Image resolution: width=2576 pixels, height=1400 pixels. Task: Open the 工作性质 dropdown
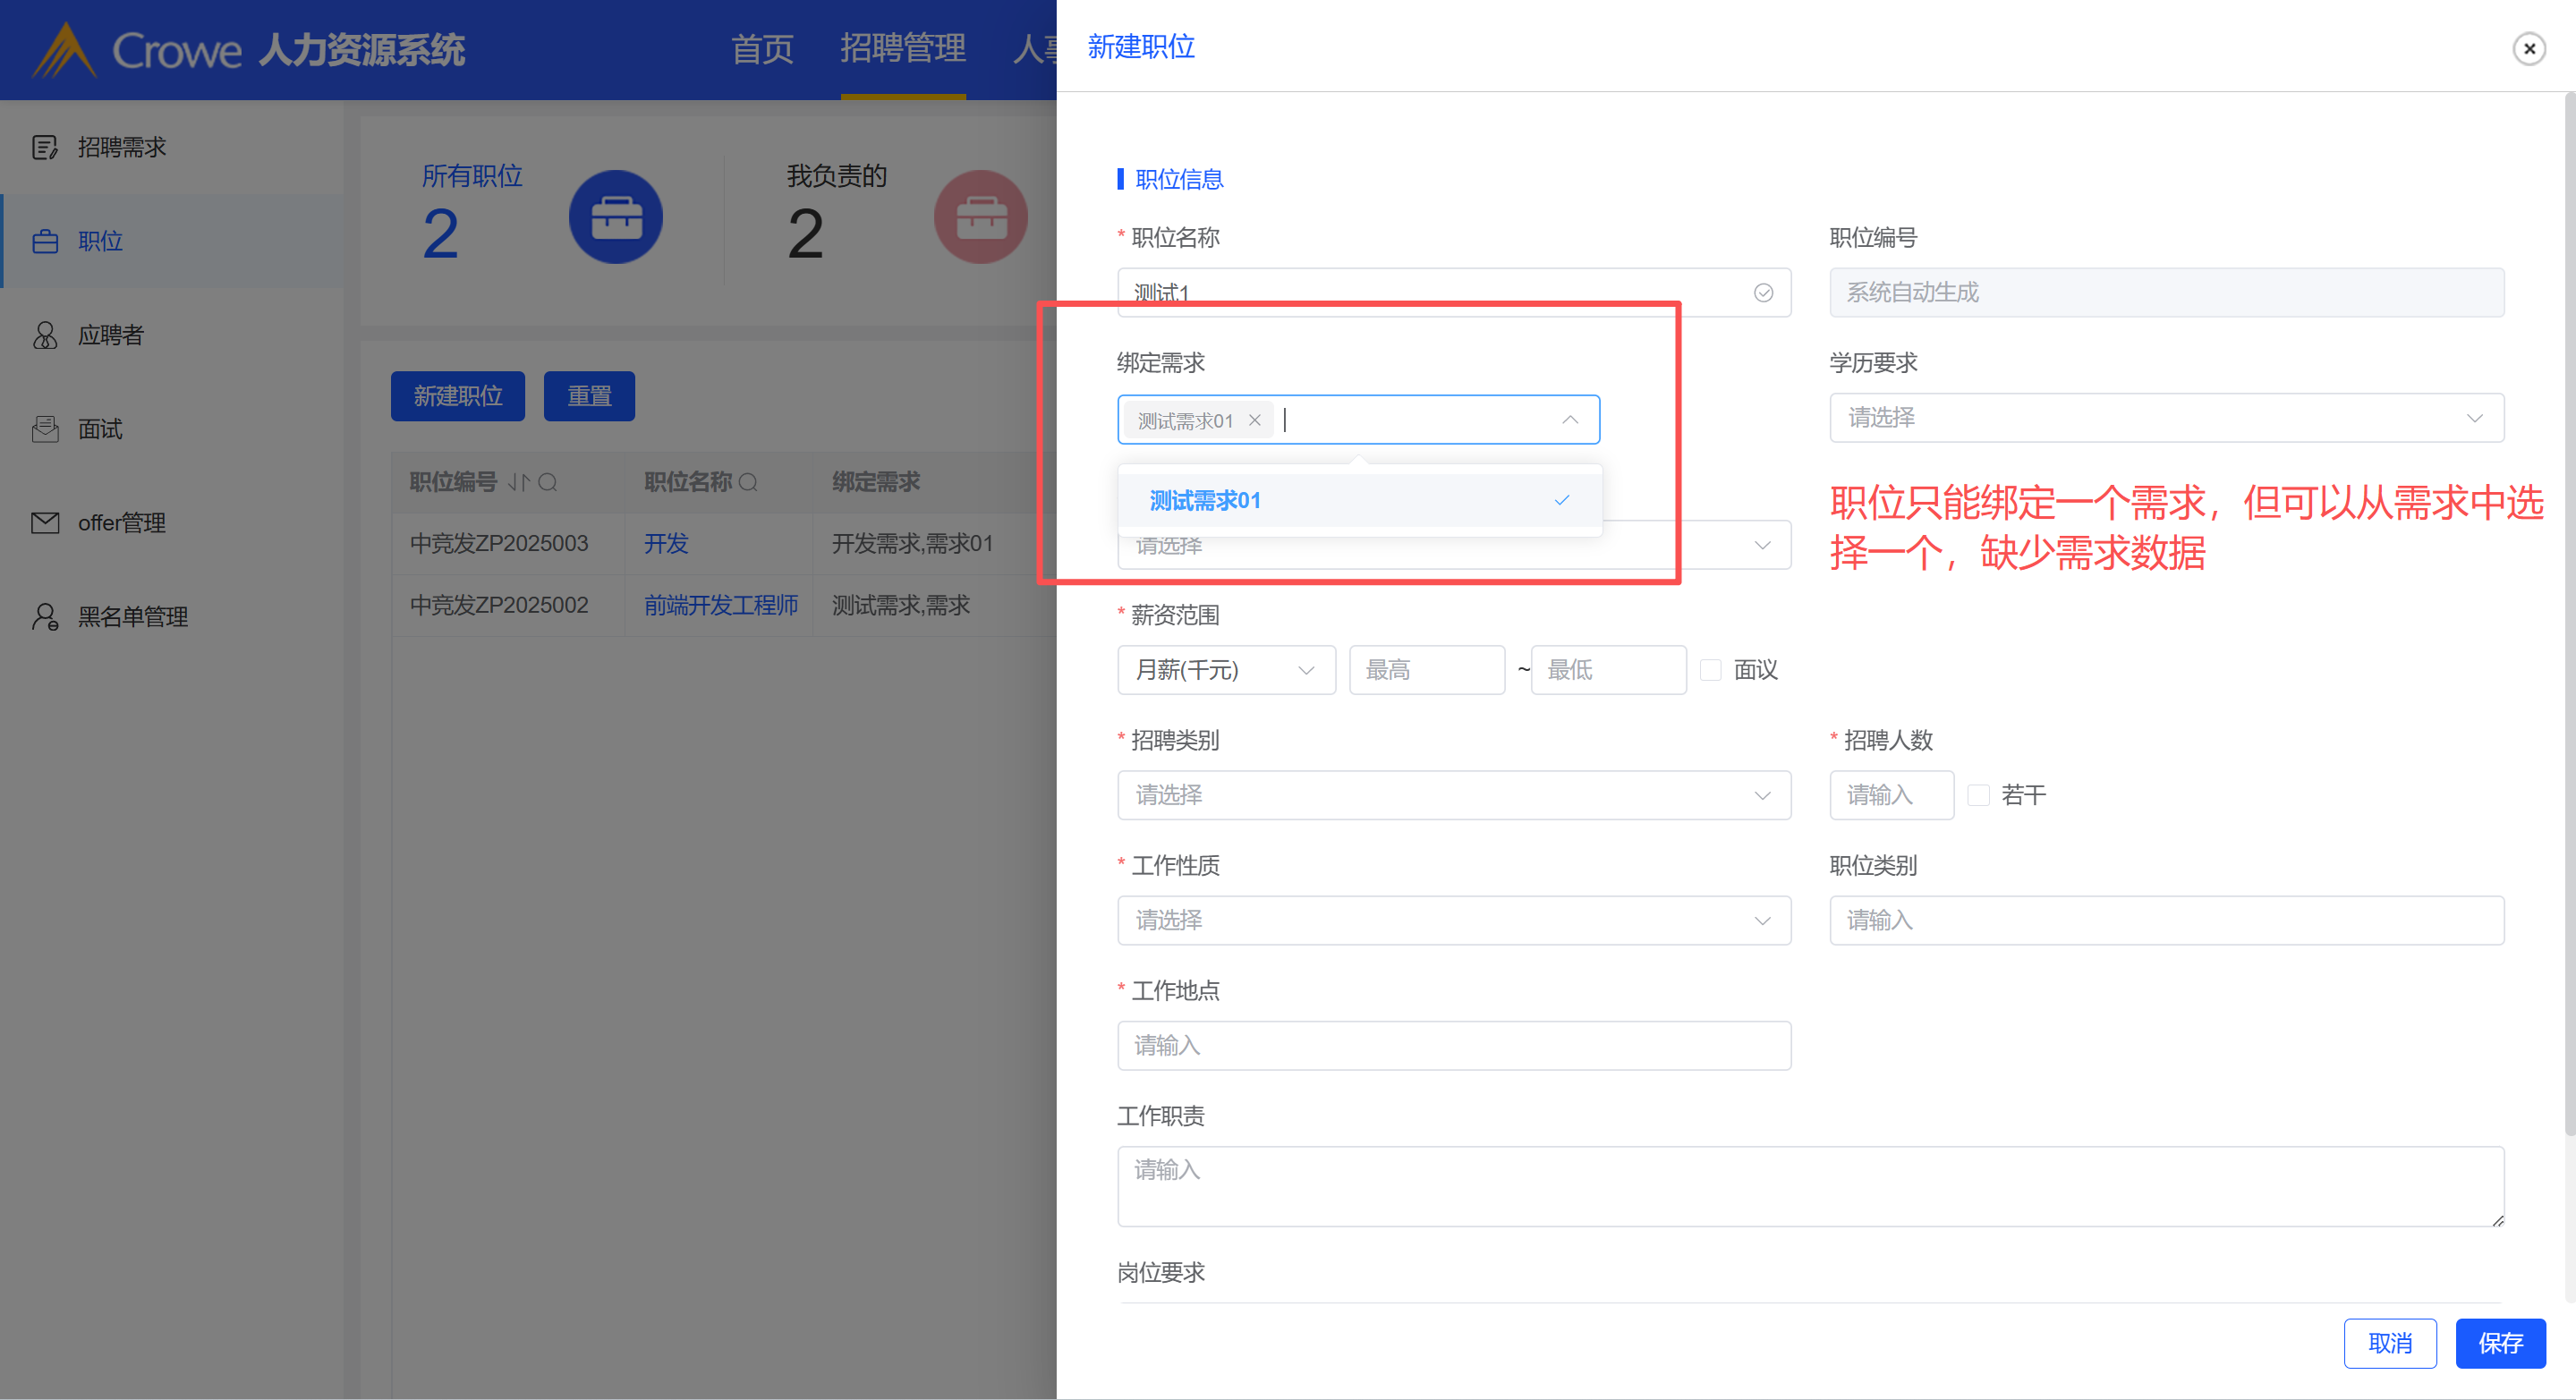coord(1453,920)
